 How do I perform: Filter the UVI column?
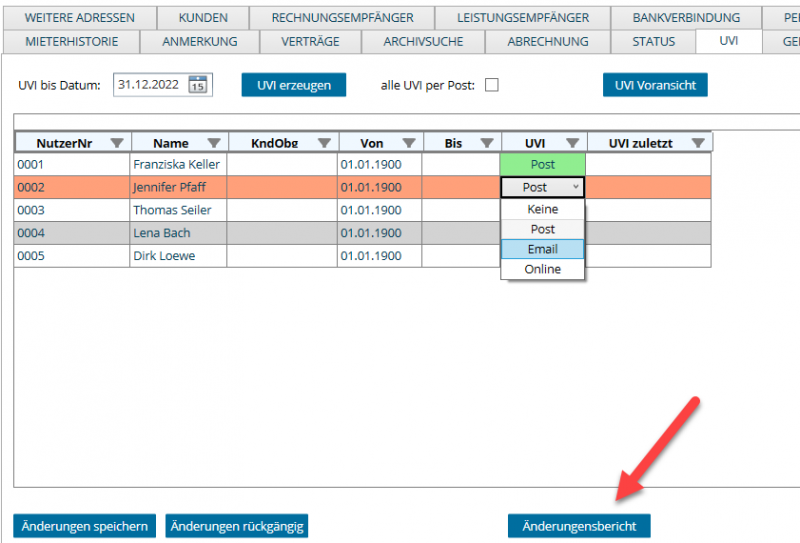(572, 143)
